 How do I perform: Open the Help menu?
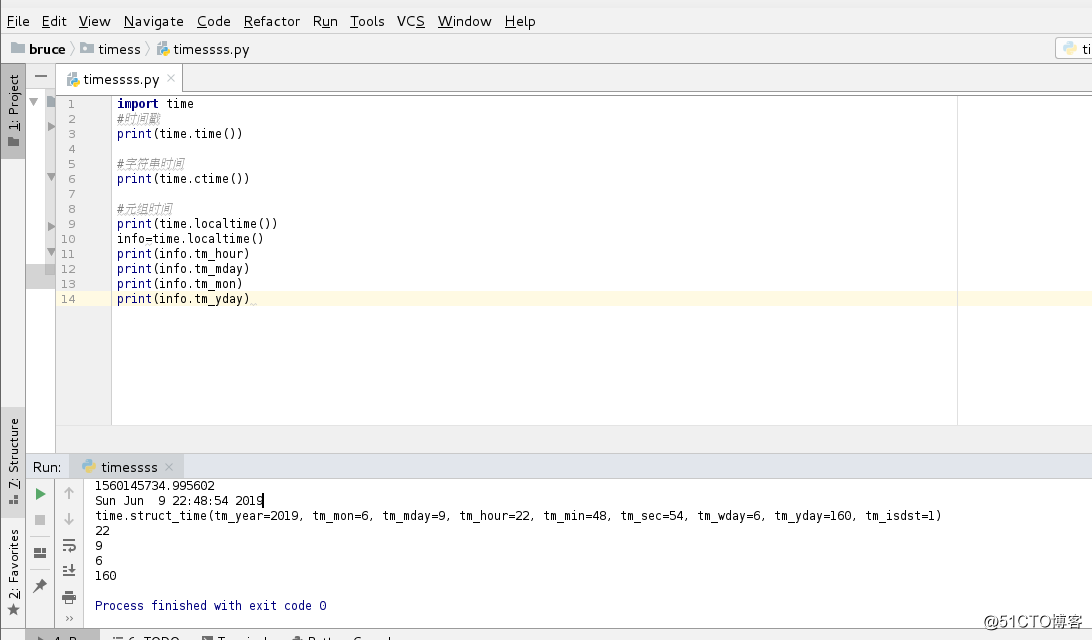[520, 22]
